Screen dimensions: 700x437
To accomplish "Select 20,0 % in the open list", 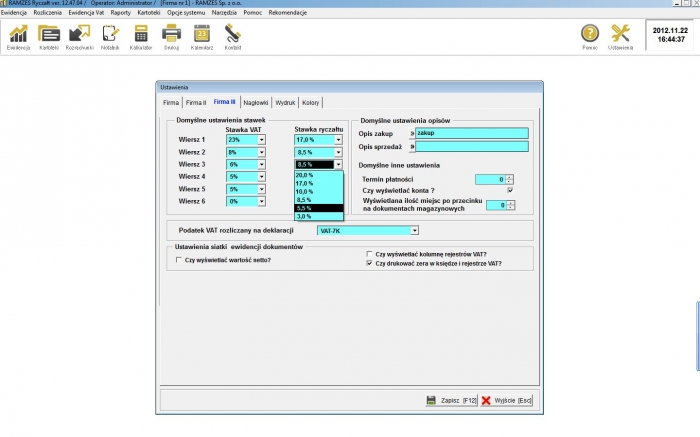I will [x=319, y=175].
